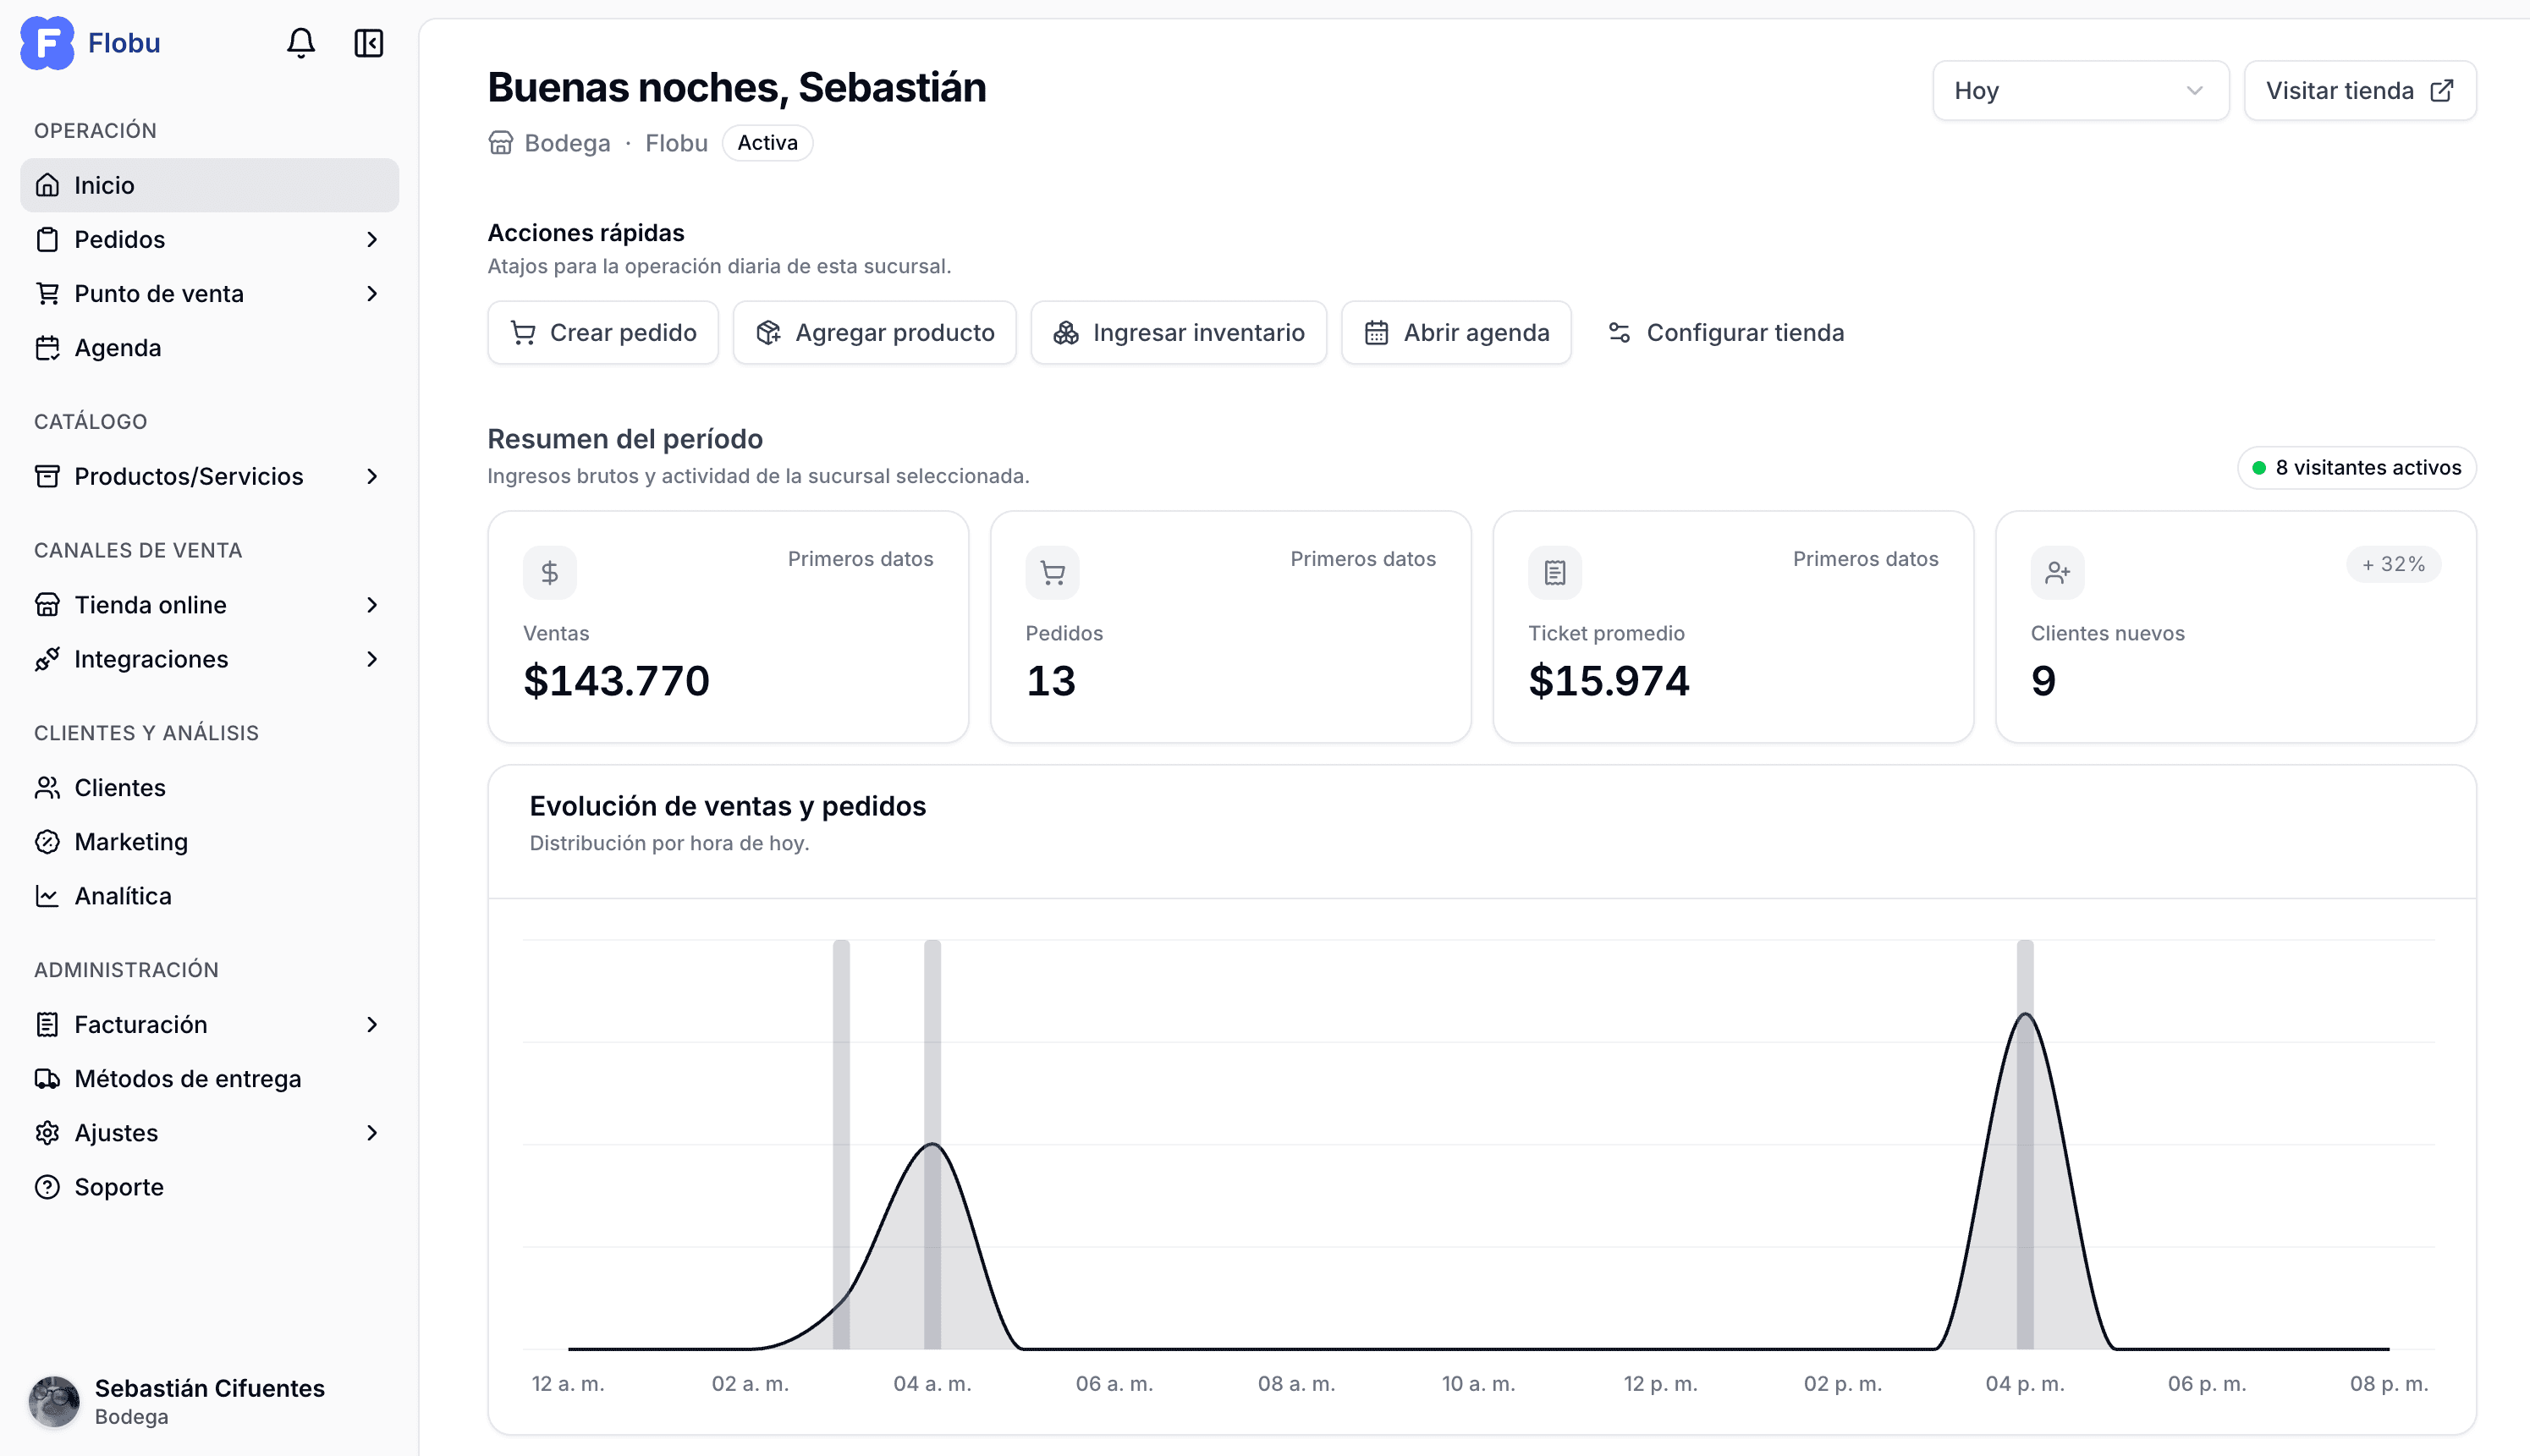
Task: Expand the Pedidos submenu chevron
Action: click(x=372, y=240)
